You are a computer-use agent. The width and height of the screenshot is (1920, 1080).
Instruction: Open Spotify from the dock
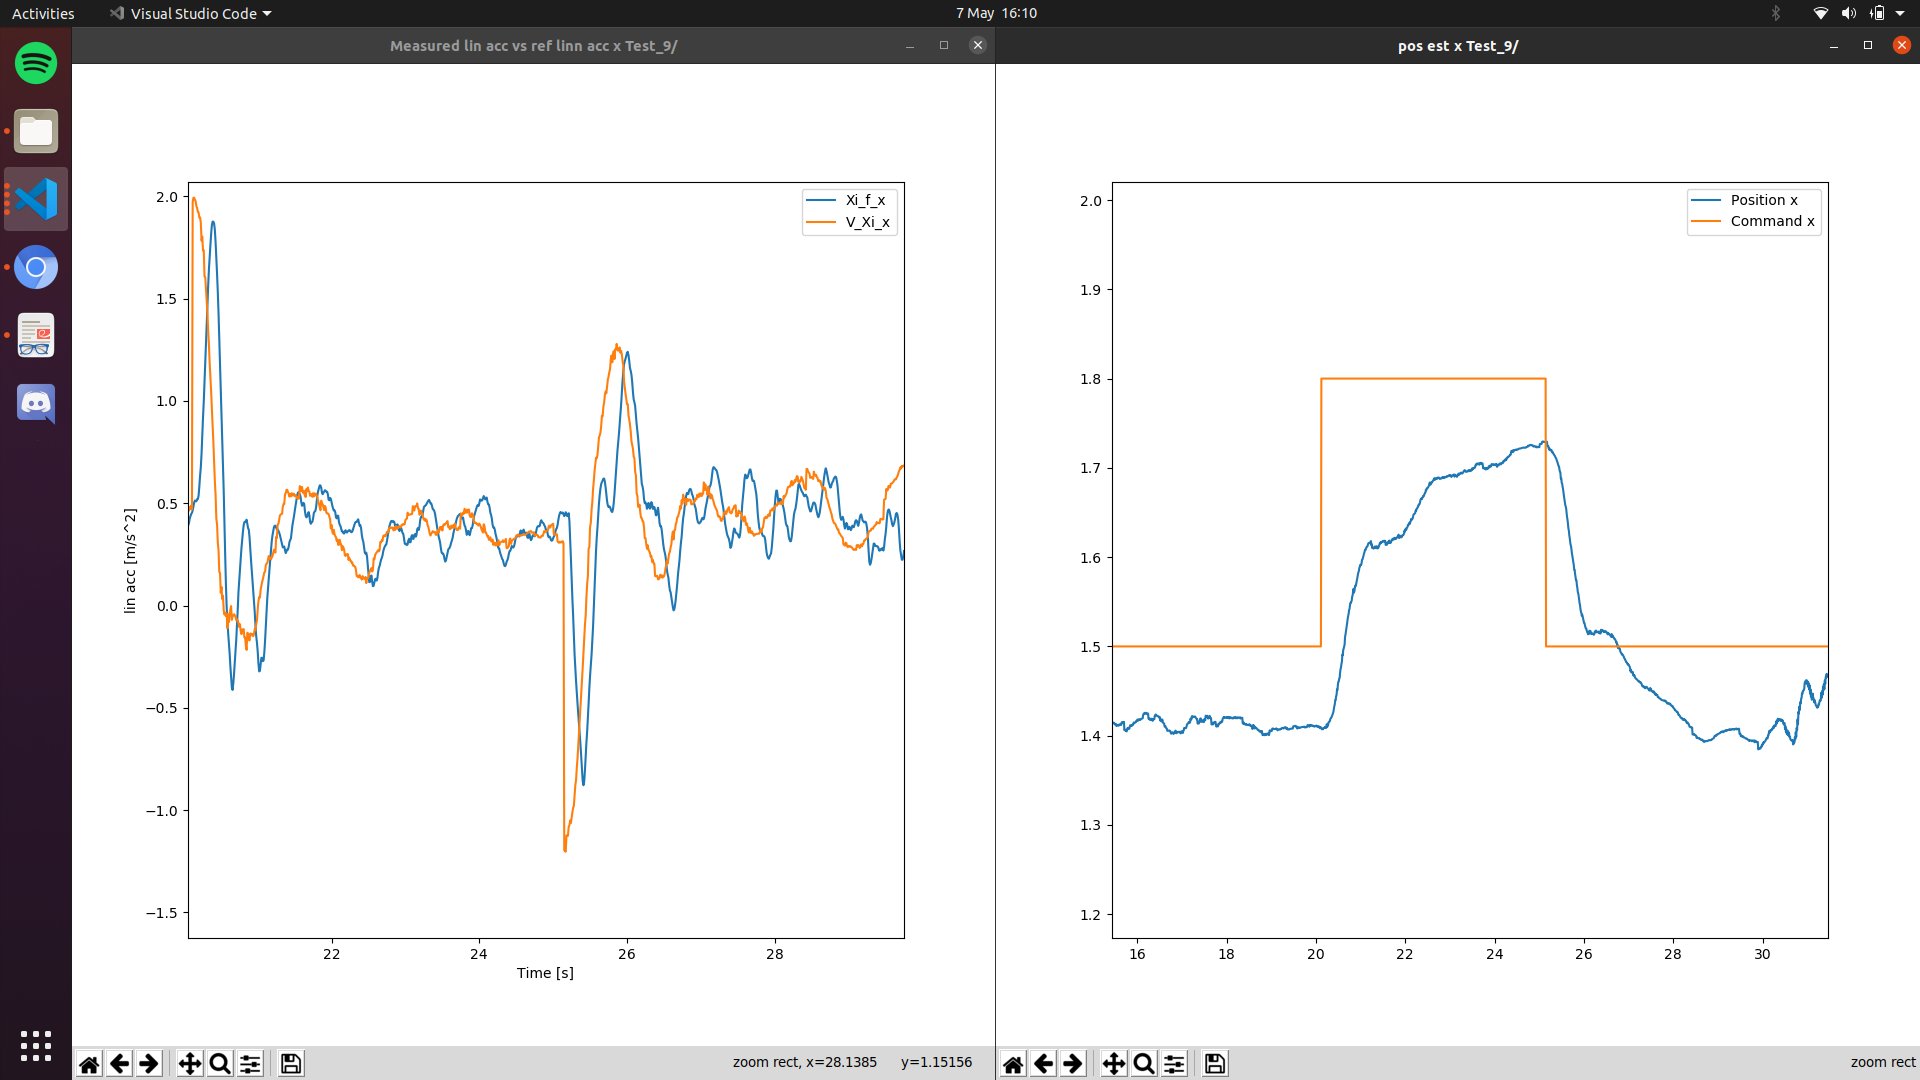tap(36, 63)
